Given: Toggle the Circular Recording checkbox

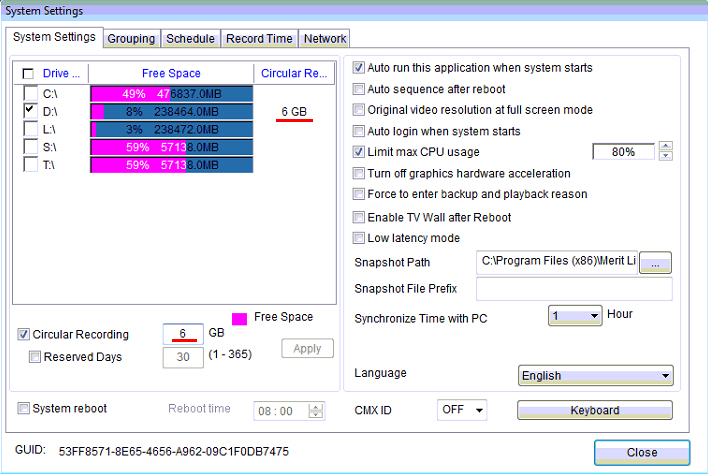Looking at the screenshot, I should click(25, 335).
